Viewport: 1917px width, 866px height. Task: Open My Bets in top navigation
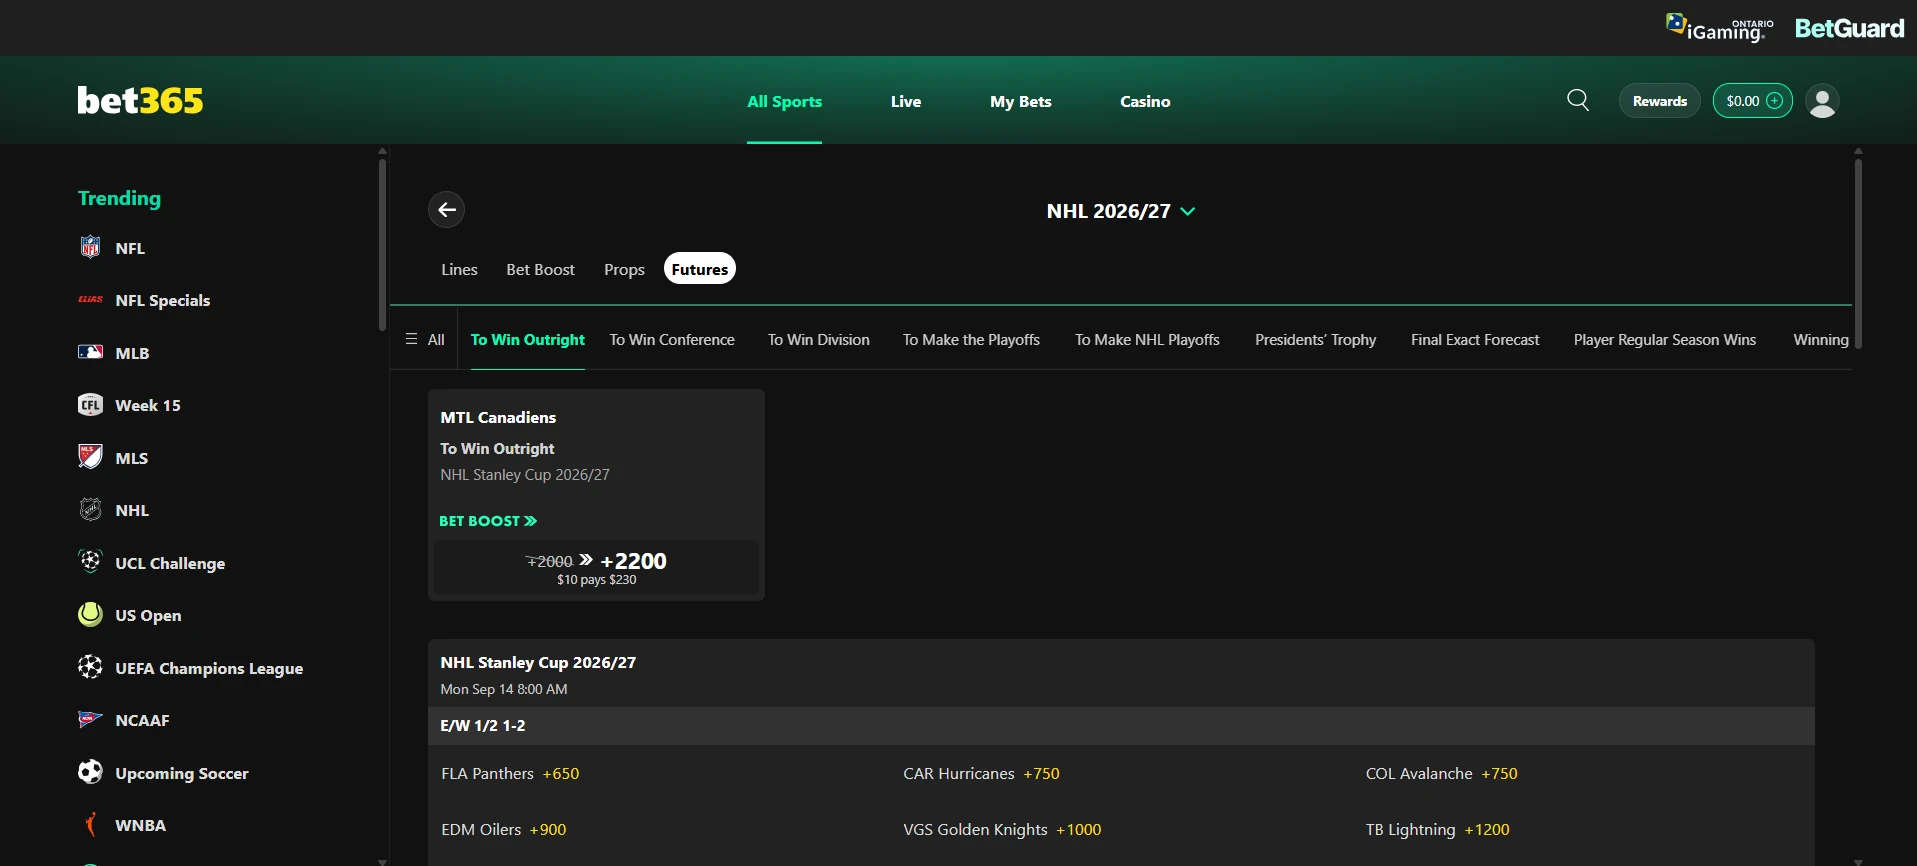[x=1021, y=101]
